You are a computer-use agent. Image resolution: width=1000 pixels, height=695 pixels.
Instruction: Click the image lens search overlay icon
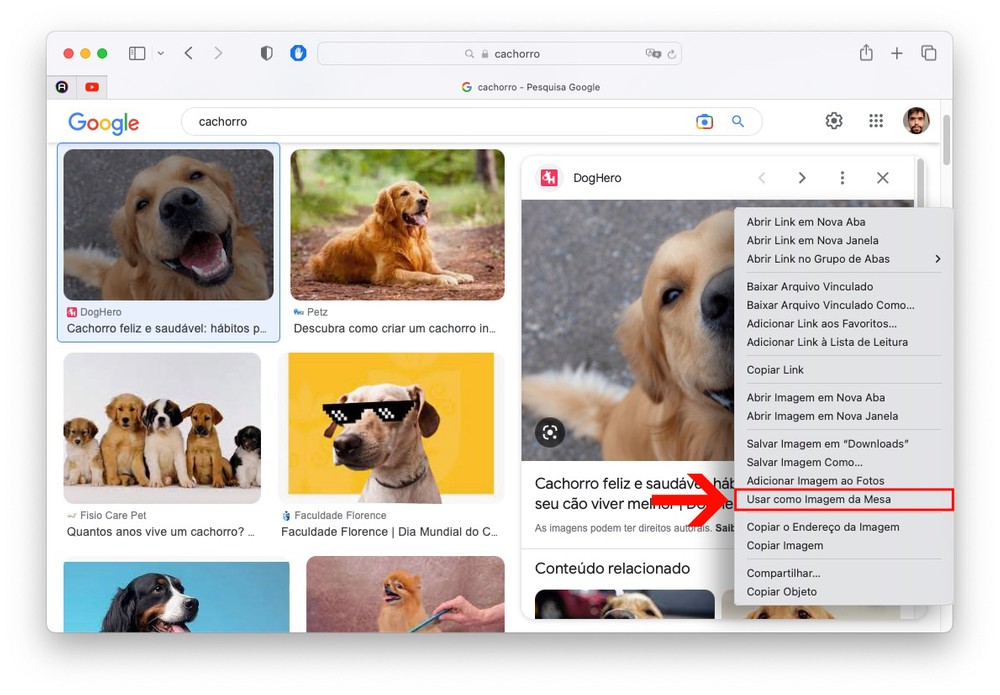click(x=550, y=432)
